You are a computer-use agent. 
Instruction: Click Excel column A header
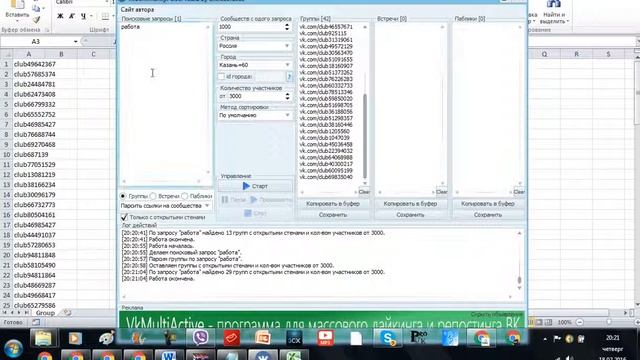[x=29, y=54]
